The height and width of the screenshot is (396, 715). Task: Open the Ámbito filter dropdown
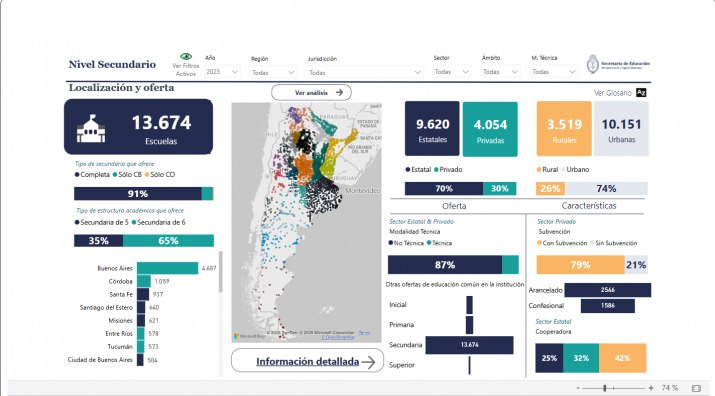pos(500,72)
